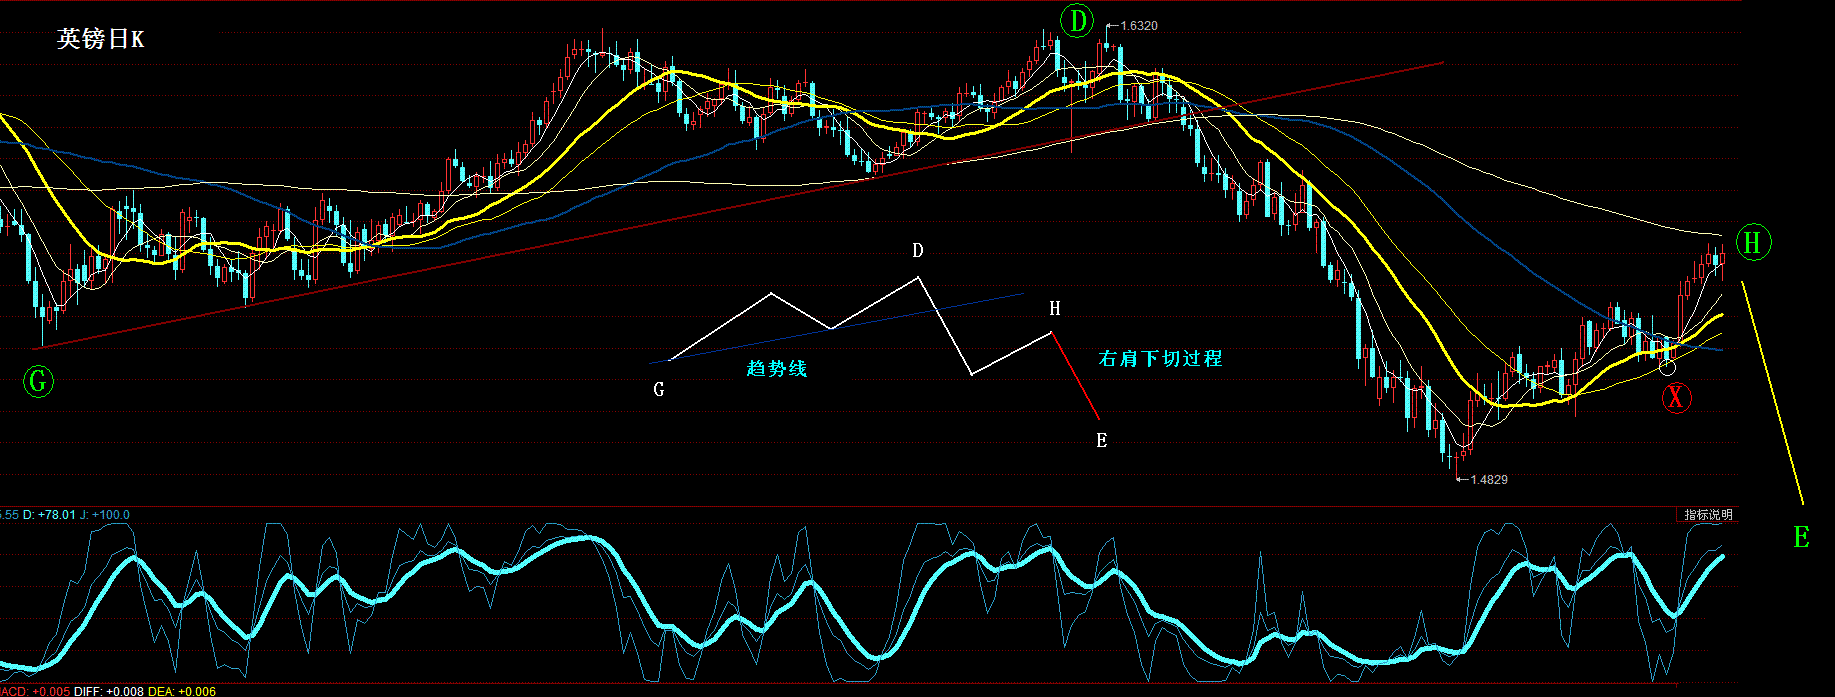The width and height of the screenshot is (1835, 697).
Task: Click the DEA: +0.006 MACD value
Action: [x=182, y=691]
